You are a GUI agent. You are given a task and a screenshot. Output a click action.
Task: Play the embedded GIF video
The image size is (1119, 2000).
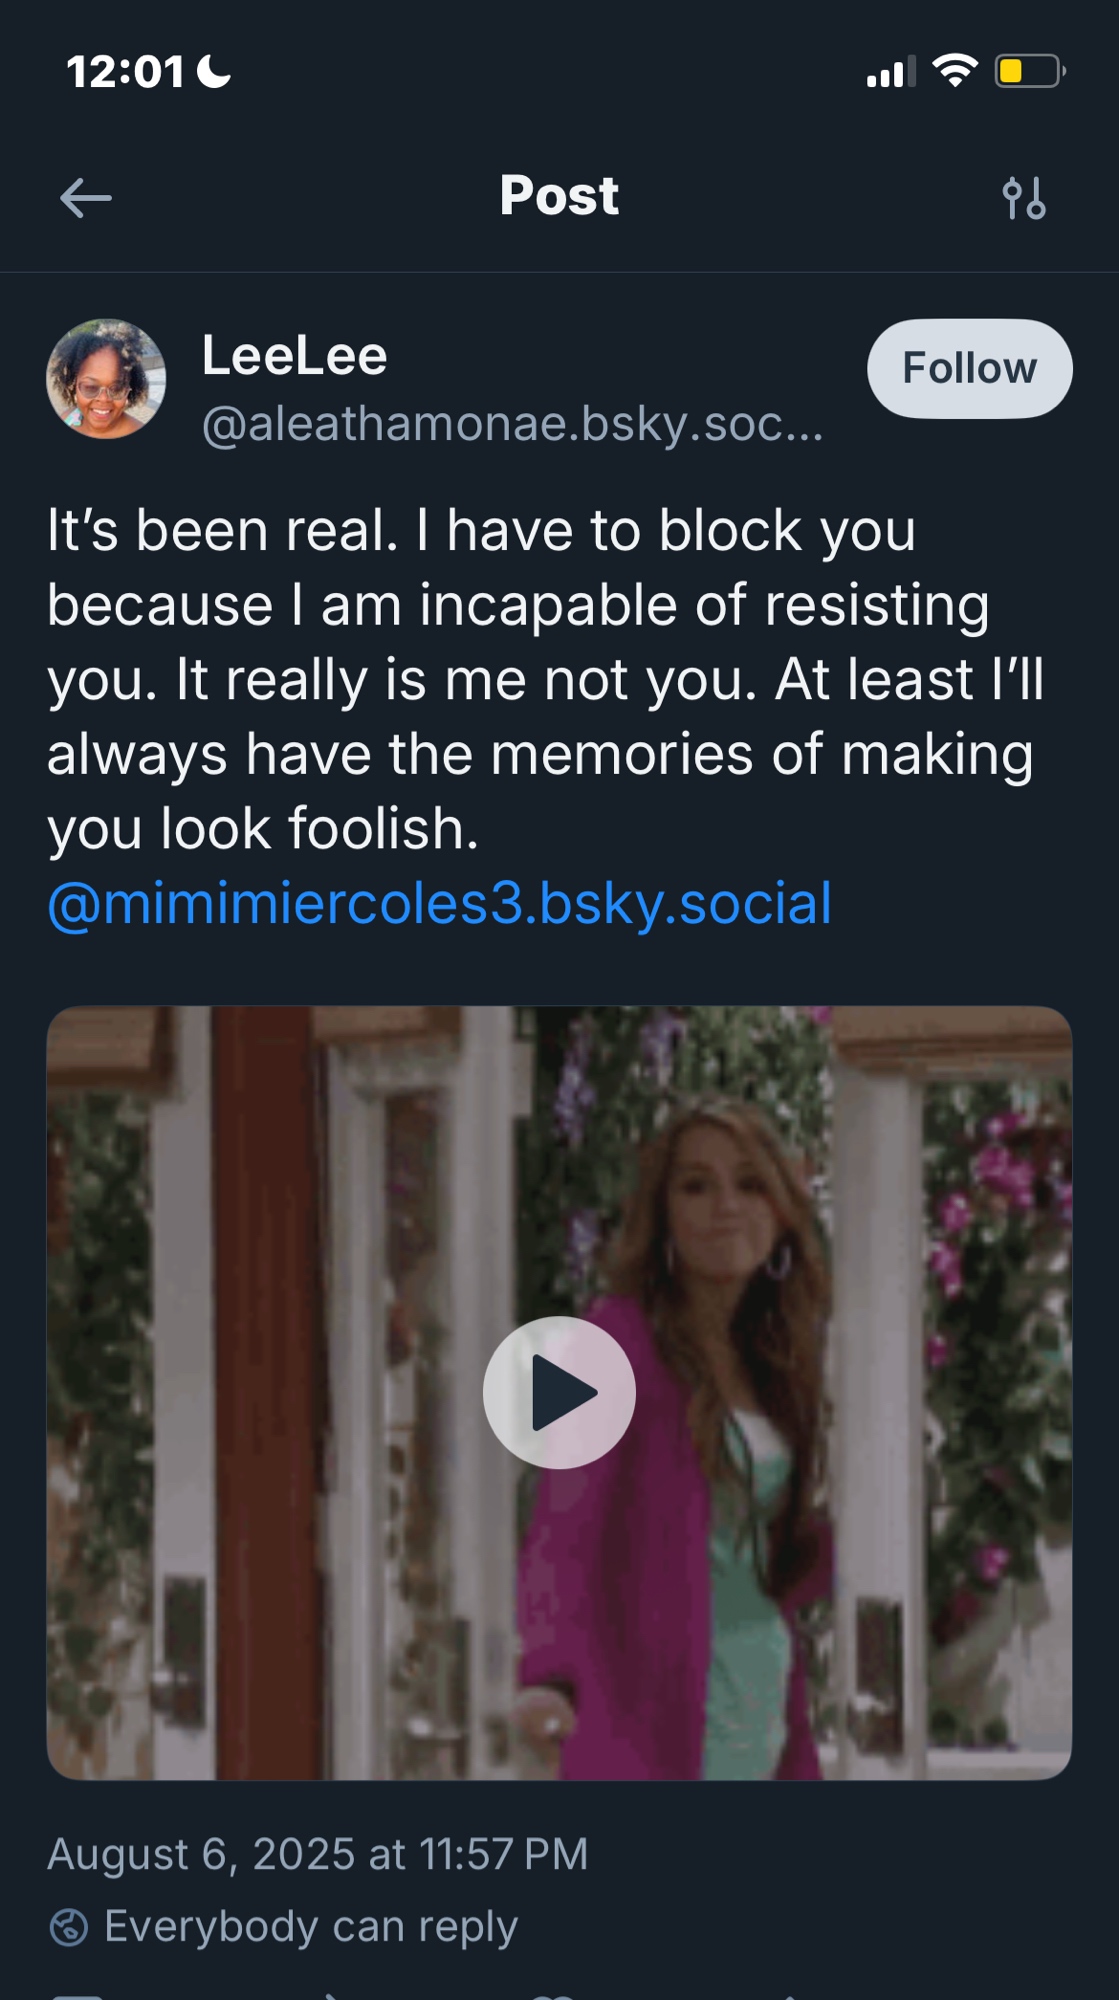559,1392
